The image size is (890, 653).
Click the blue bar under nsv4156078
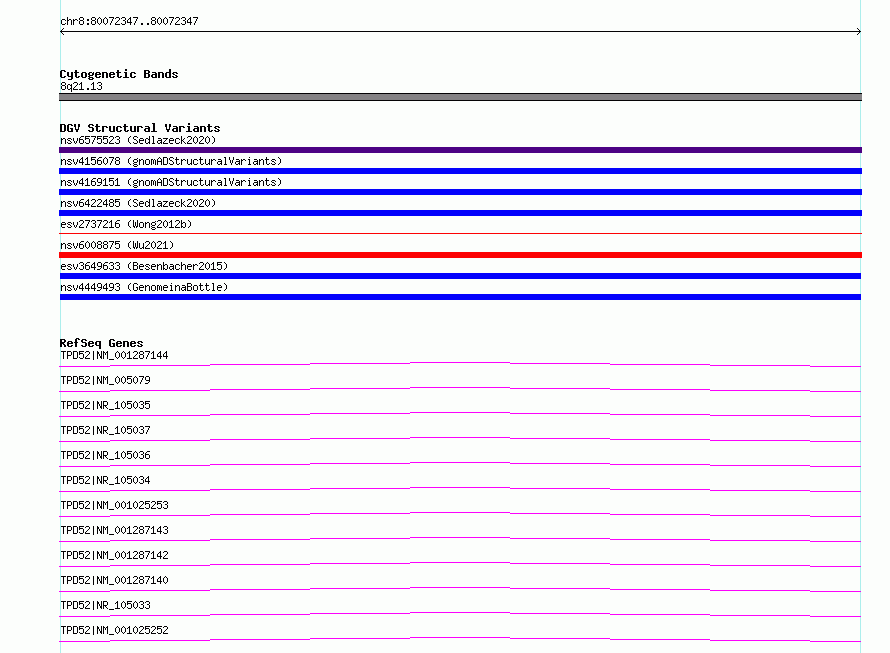460,171
